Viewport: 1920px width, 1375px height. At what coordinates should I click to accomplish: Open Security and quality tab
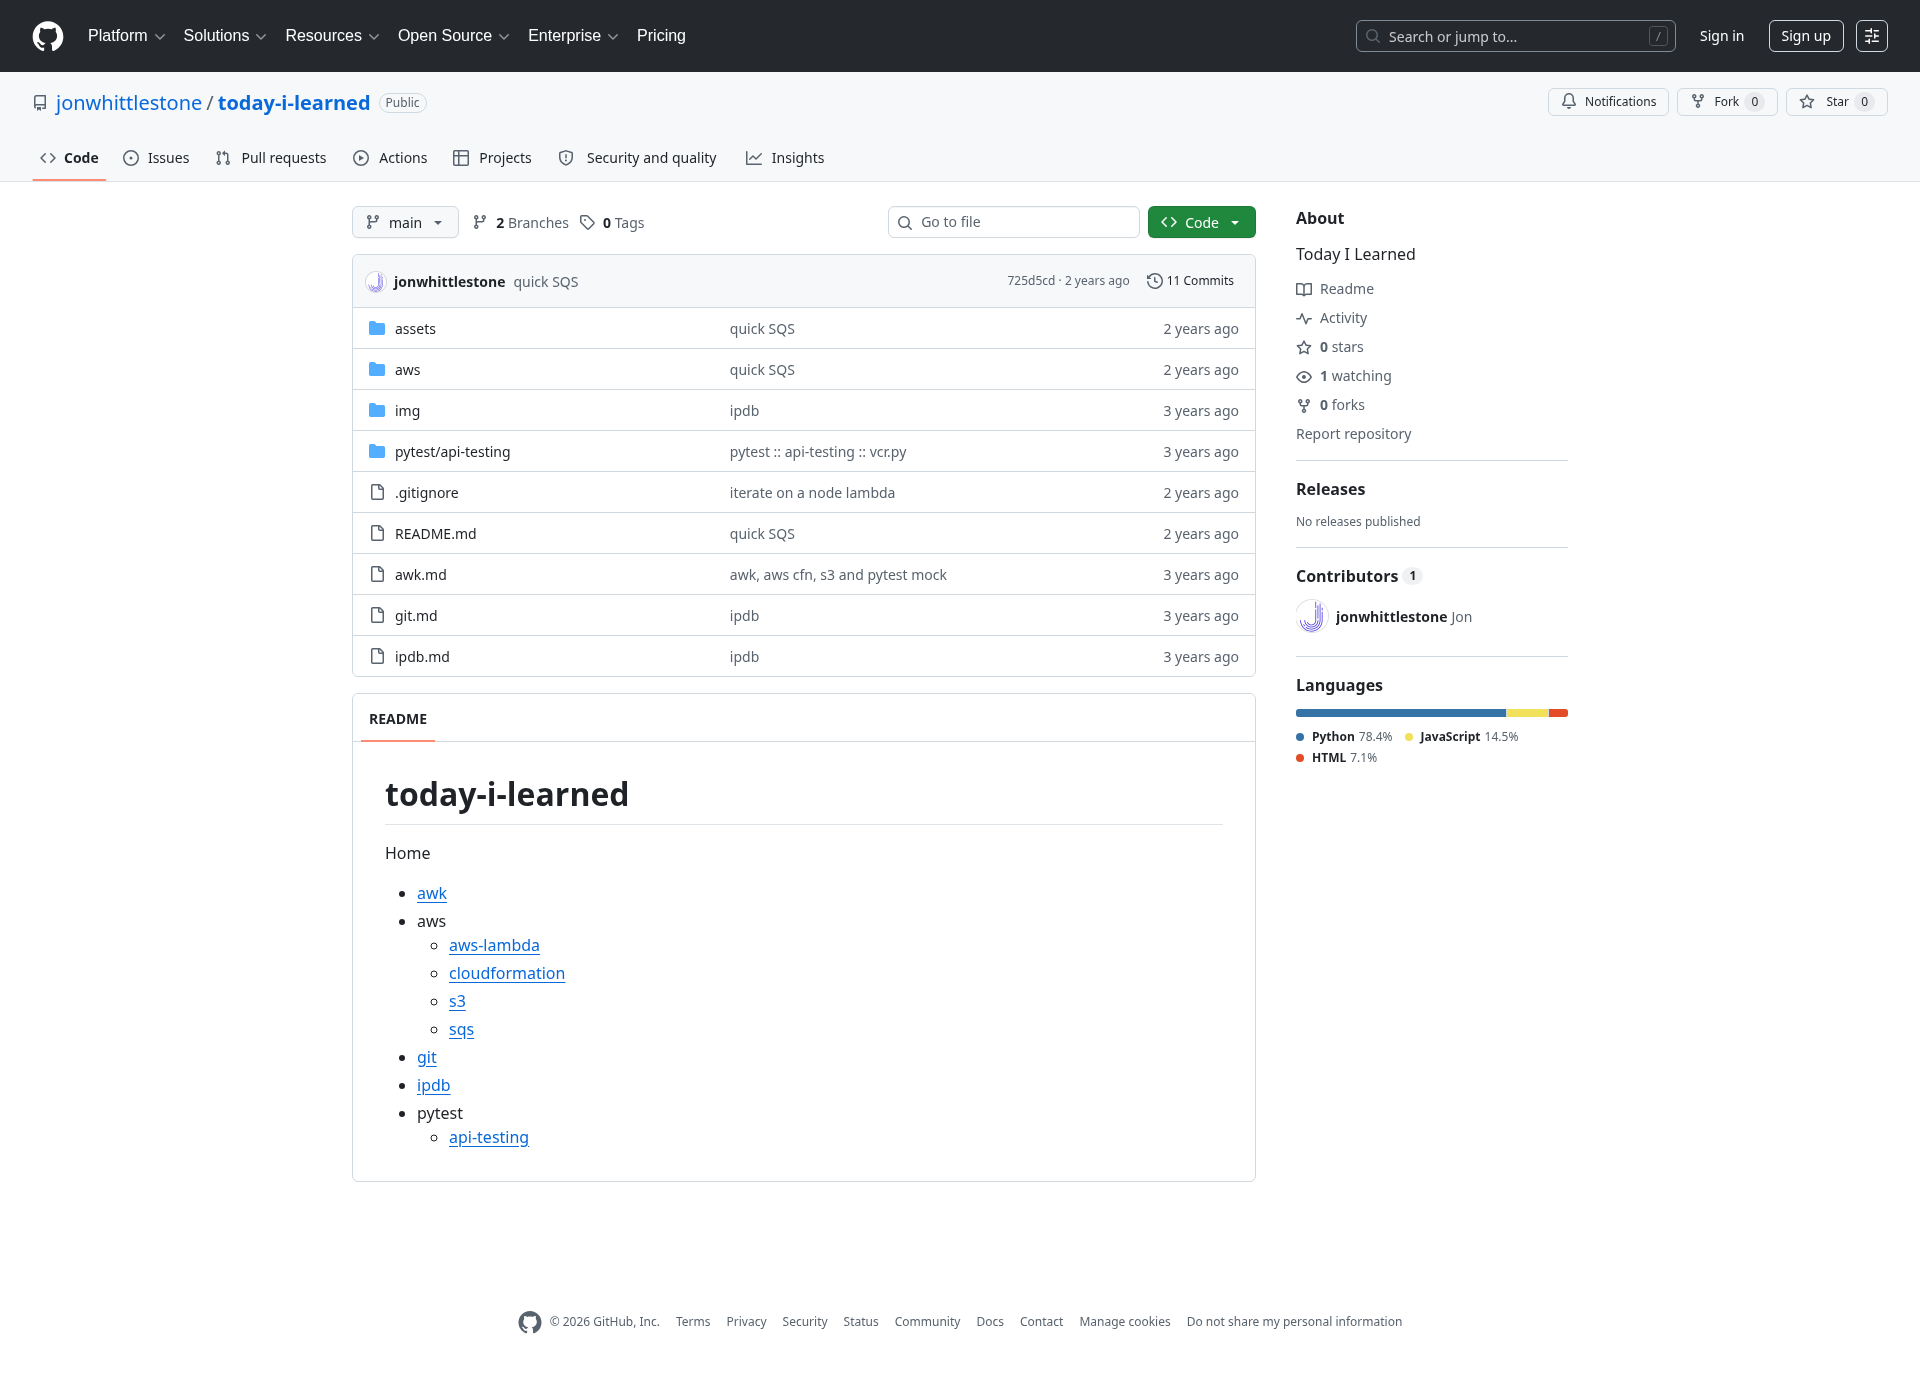coord(637,158)
